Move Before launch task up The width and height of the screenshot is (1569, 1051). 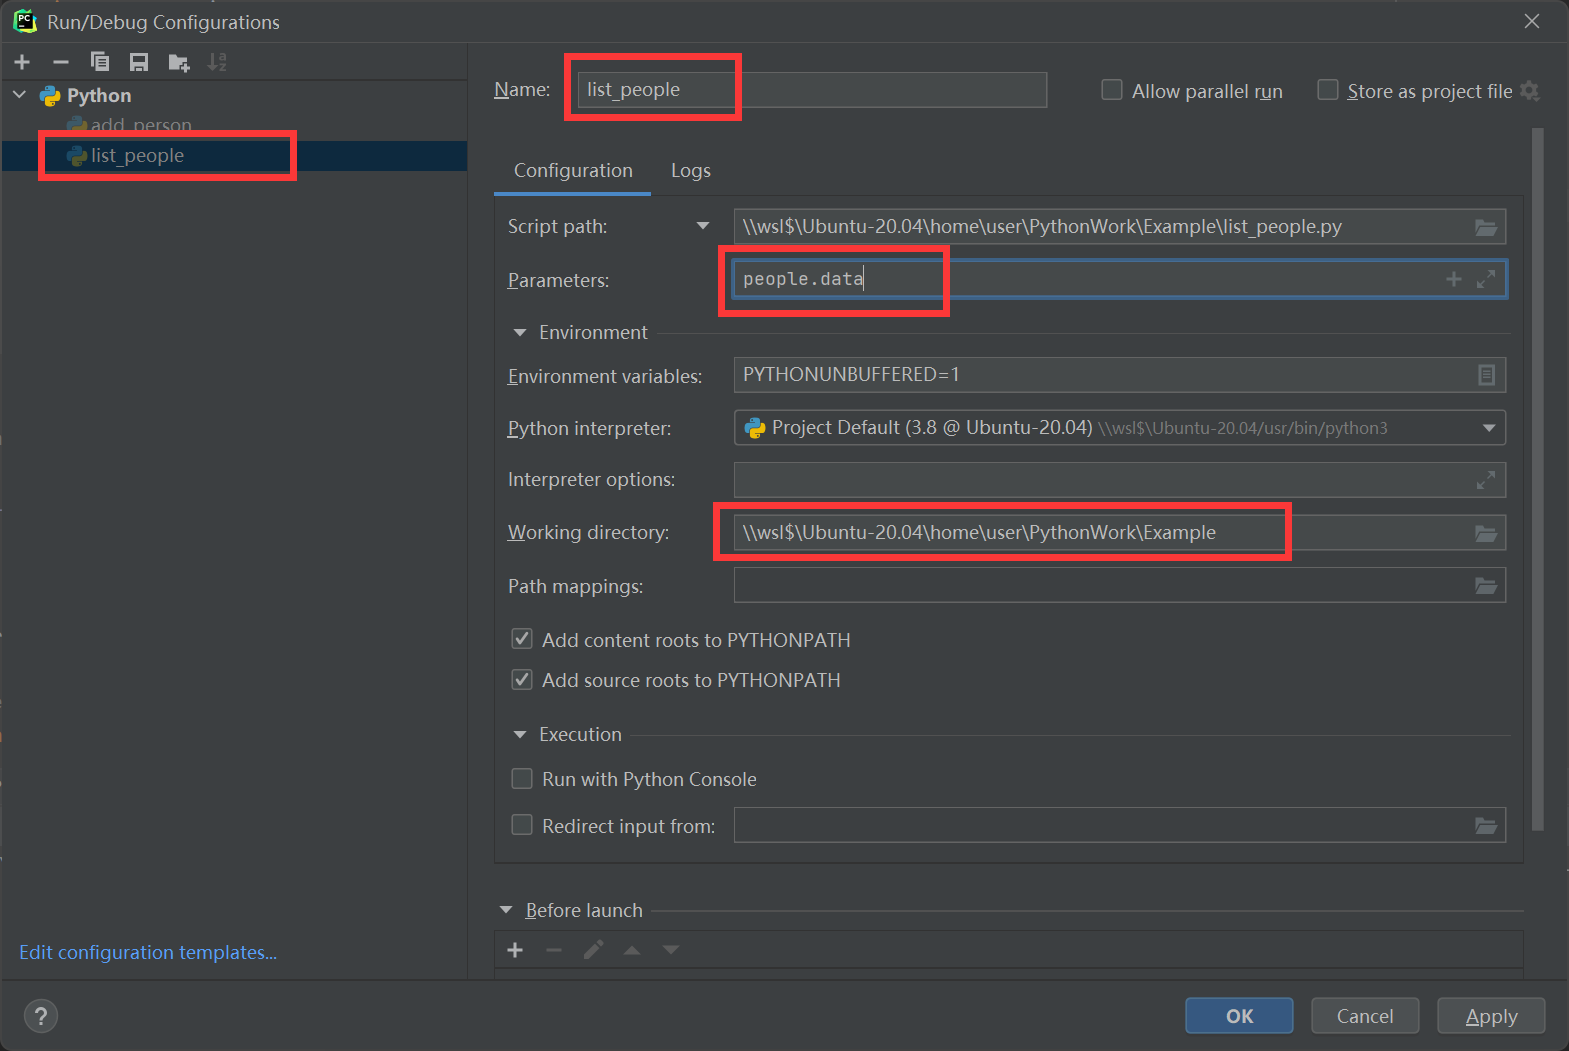pyautogui.click(x=632, y=950)
